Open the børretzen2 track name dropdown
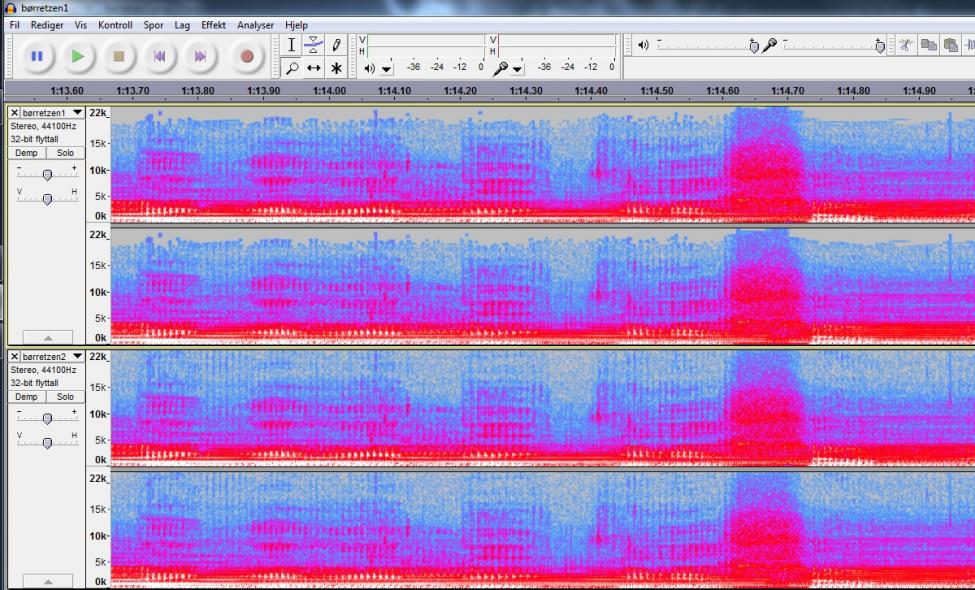Image resolution: width=975 pixels, height=590 pixels. [x=77, y=357]
